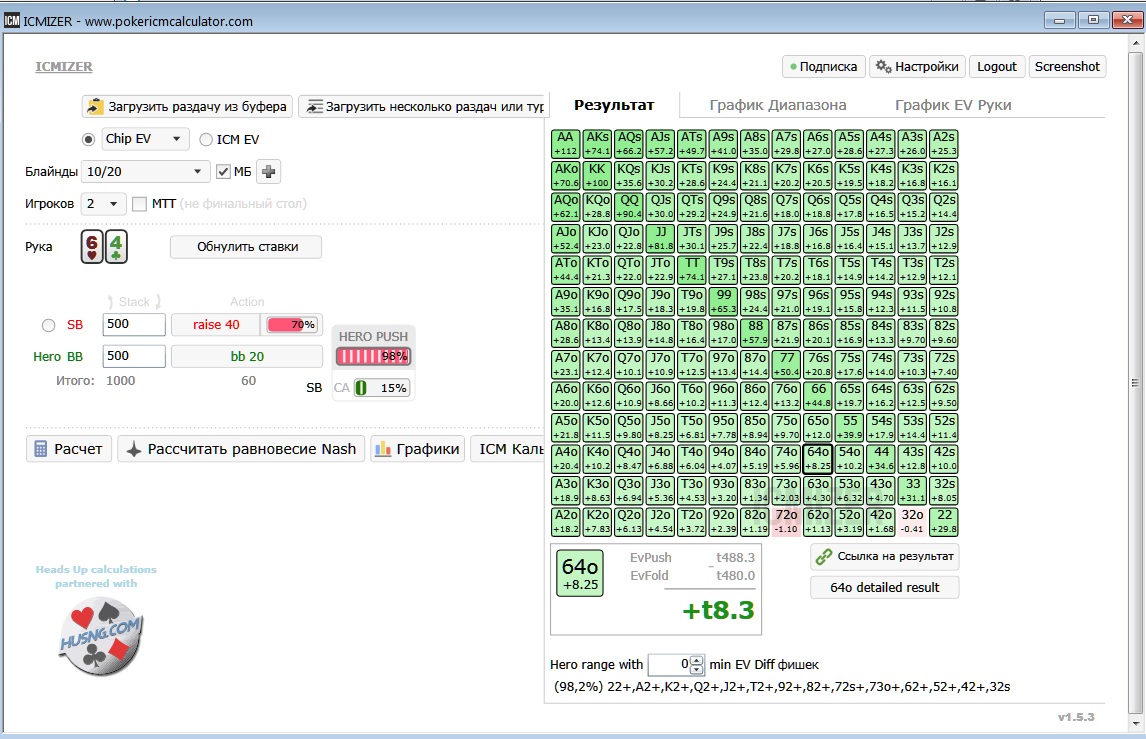Viewport: 1146px width, 739px height.
Task: Select the 64o highlighted hand cell
Action: pyautogui.click(x=818, y=459)
